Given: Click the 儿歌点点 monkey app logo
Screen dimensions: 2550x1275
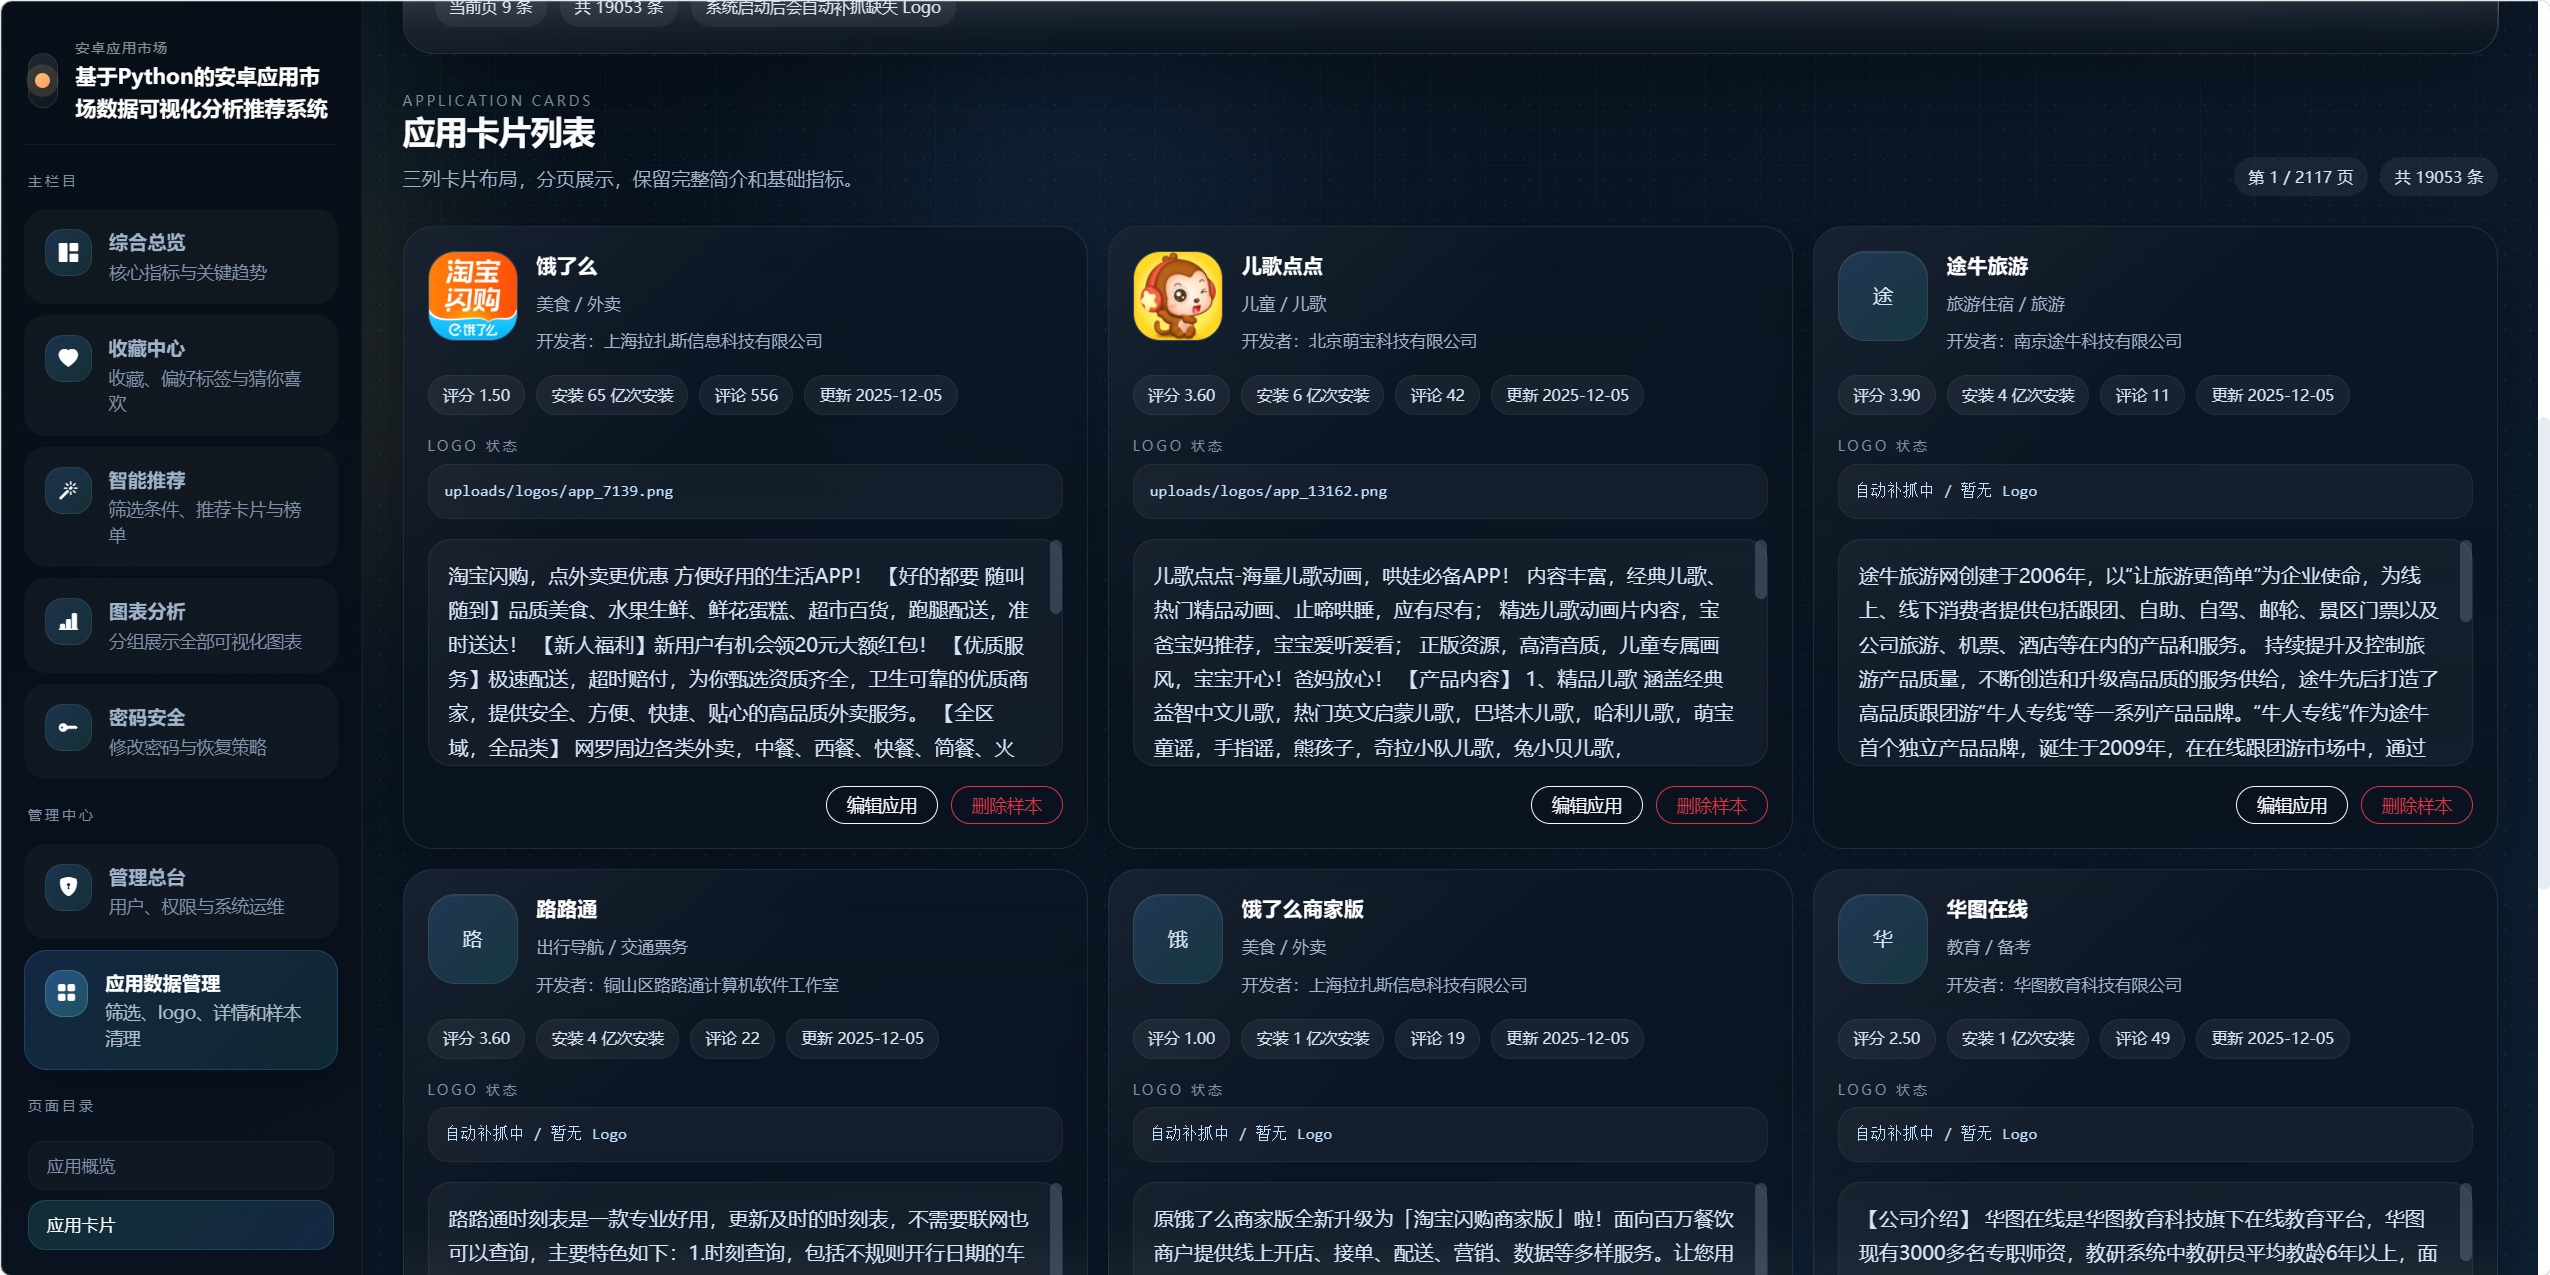Looking at the screenshot, I should click(1177, 296).
